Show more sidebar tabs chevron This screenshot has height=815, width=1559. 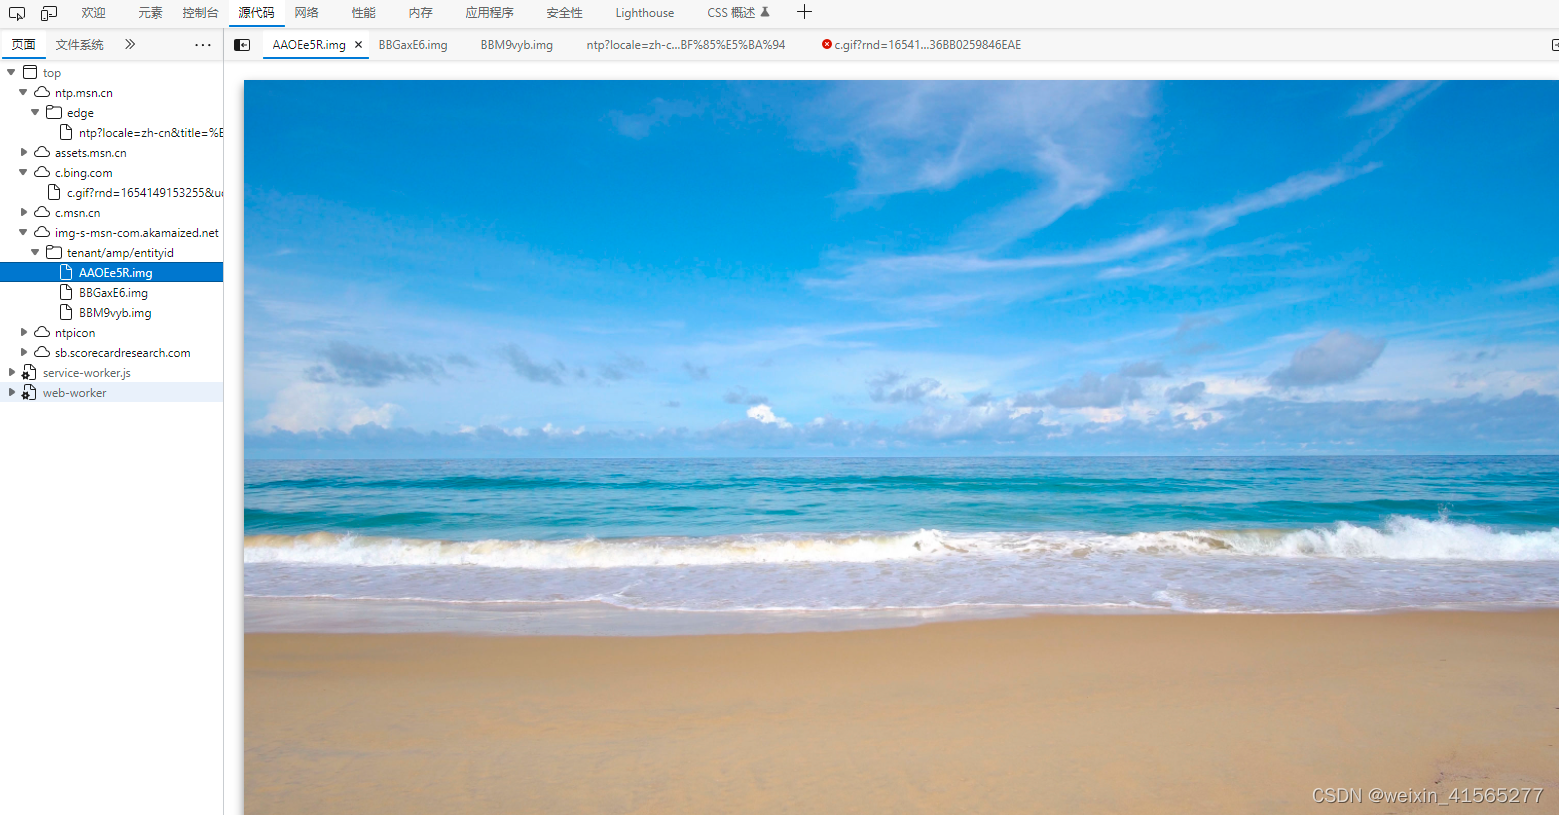click(130, 44)
